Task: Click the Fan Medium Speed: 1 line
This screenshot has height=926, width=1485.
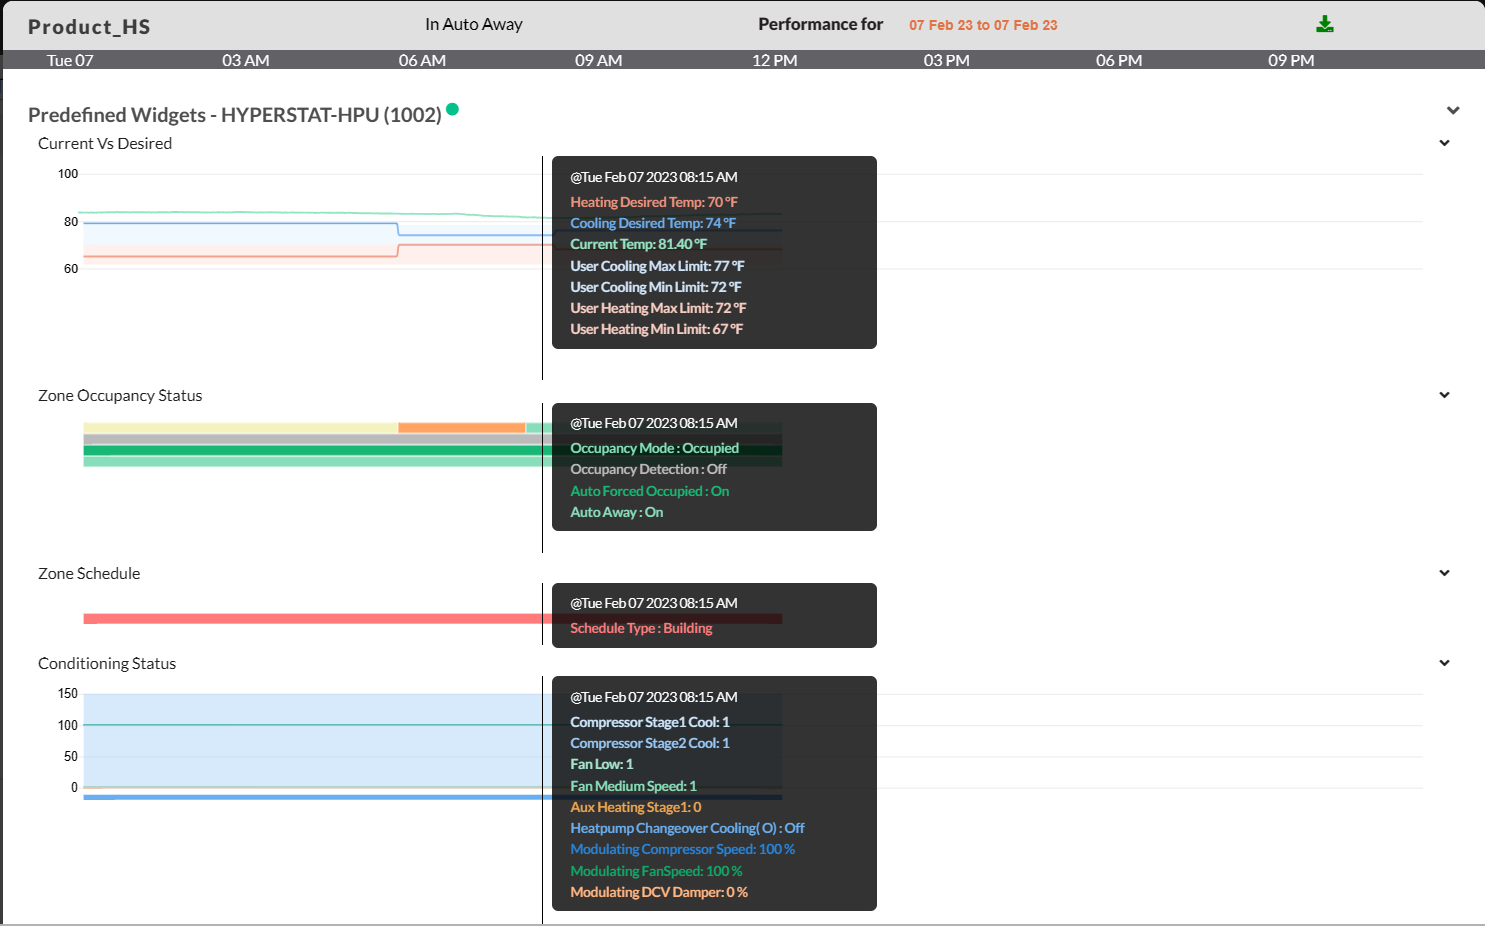Action: coord(633,786)
